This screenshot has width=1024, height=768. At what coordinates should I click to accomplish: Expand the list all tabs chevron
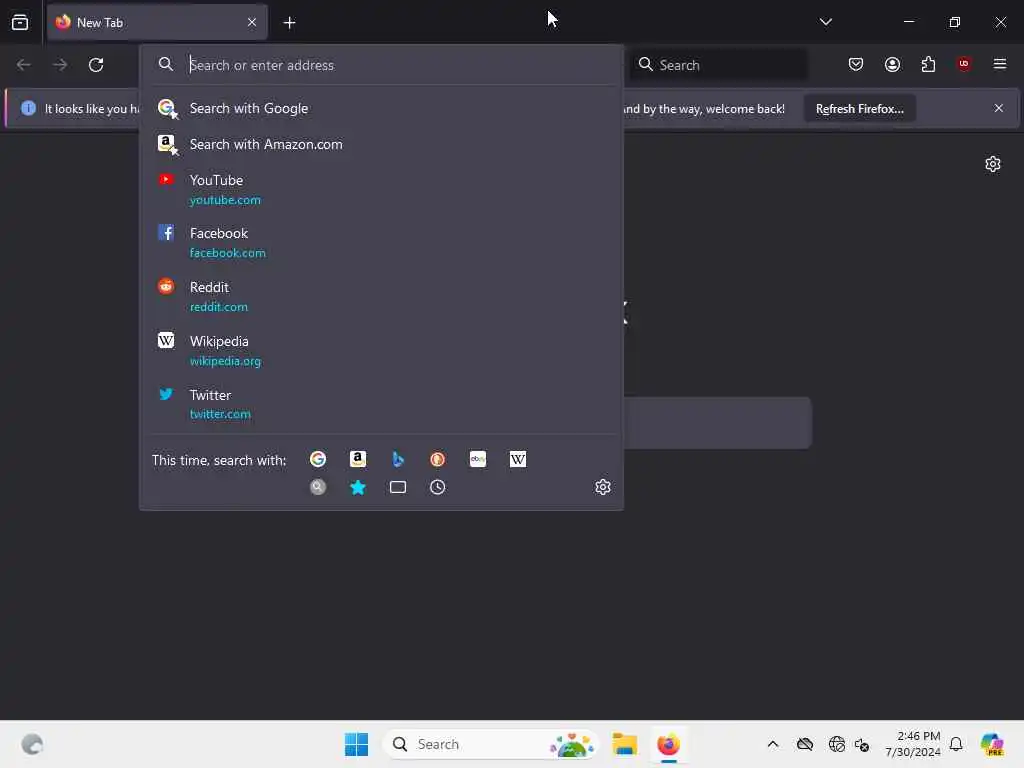[825, 22]
